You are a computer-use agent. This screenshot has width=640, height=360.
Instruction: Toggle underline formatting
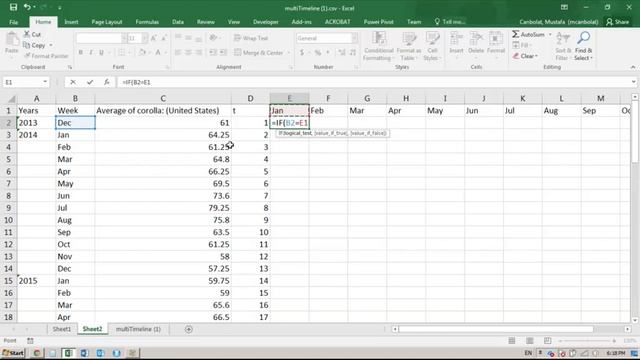click(101, 52)
